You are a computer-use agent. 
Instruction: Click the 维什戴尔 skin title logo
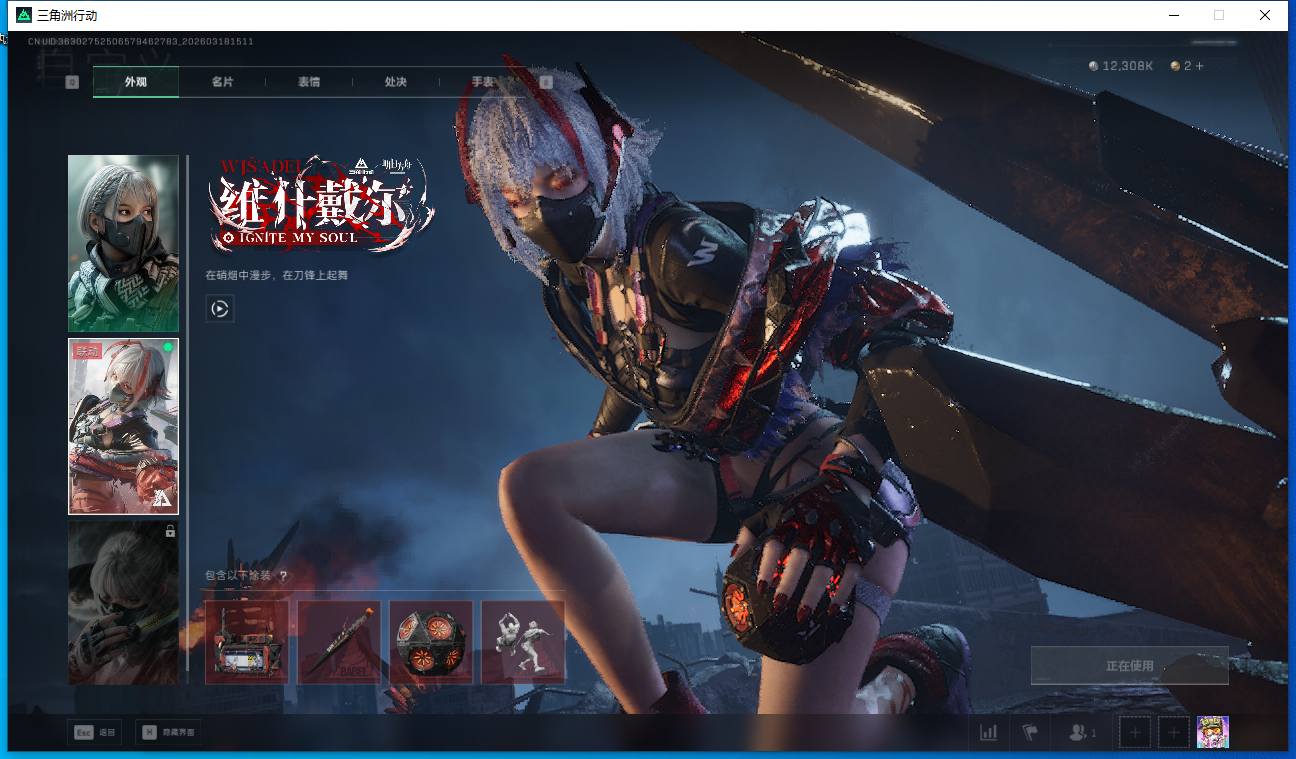point(322,203)
